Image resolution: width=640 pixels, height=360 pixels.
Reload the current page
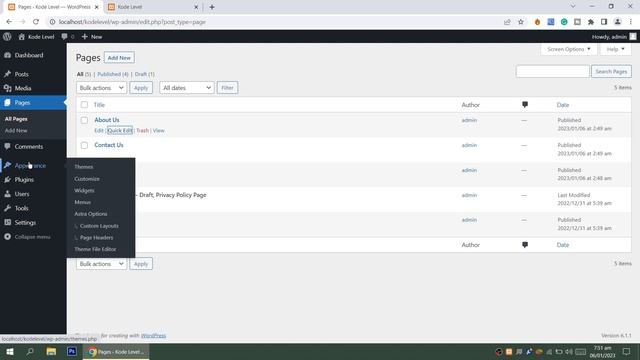tap(36, 22)
